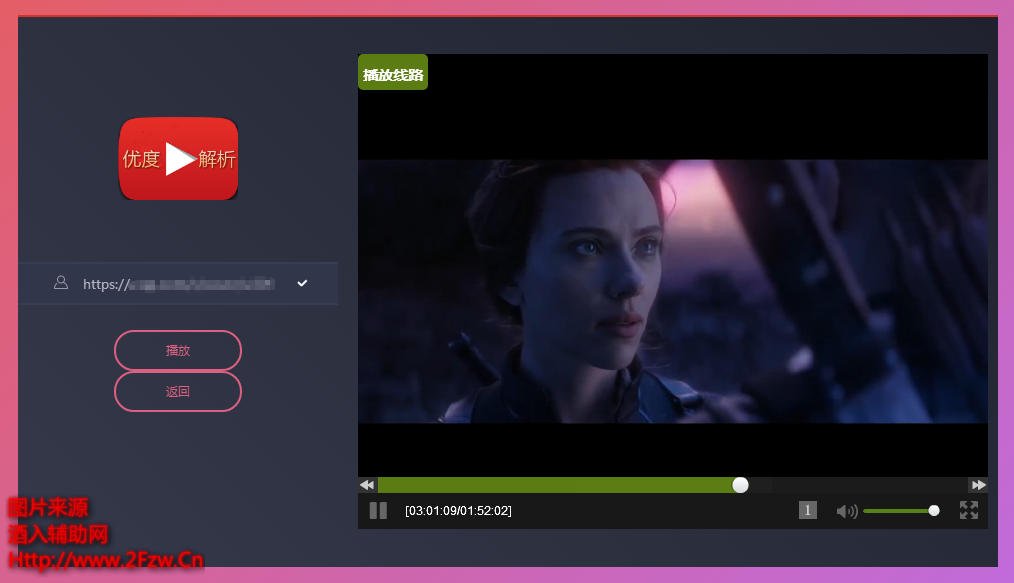1014x583 pixels.
Task: Click the video progress bar handle
Action: coord(740,485)
